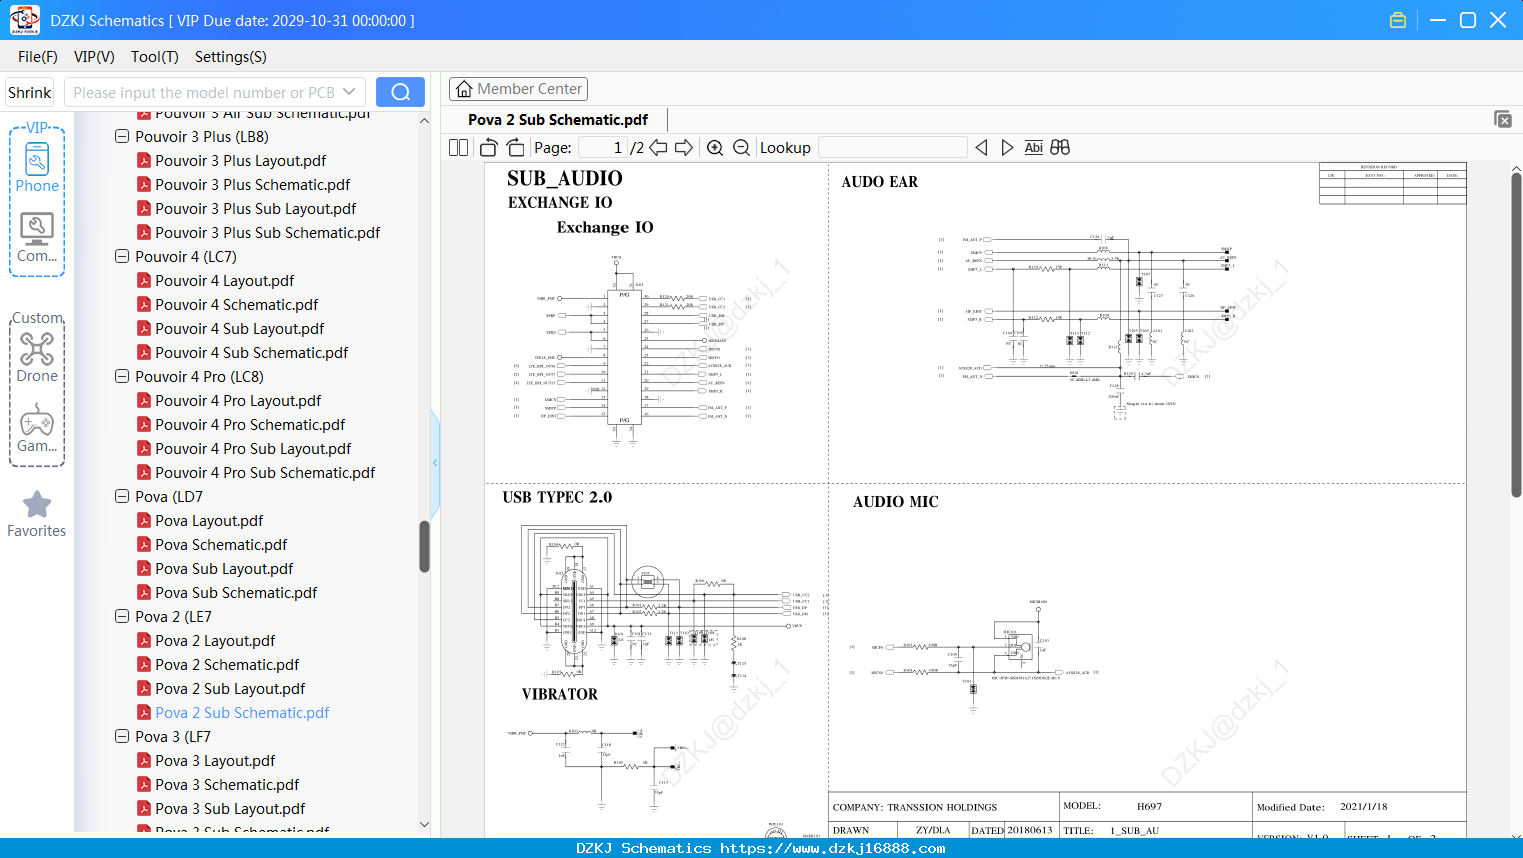Click the page number field
This screenshot has width=1523, height=858.
(602, 148)
